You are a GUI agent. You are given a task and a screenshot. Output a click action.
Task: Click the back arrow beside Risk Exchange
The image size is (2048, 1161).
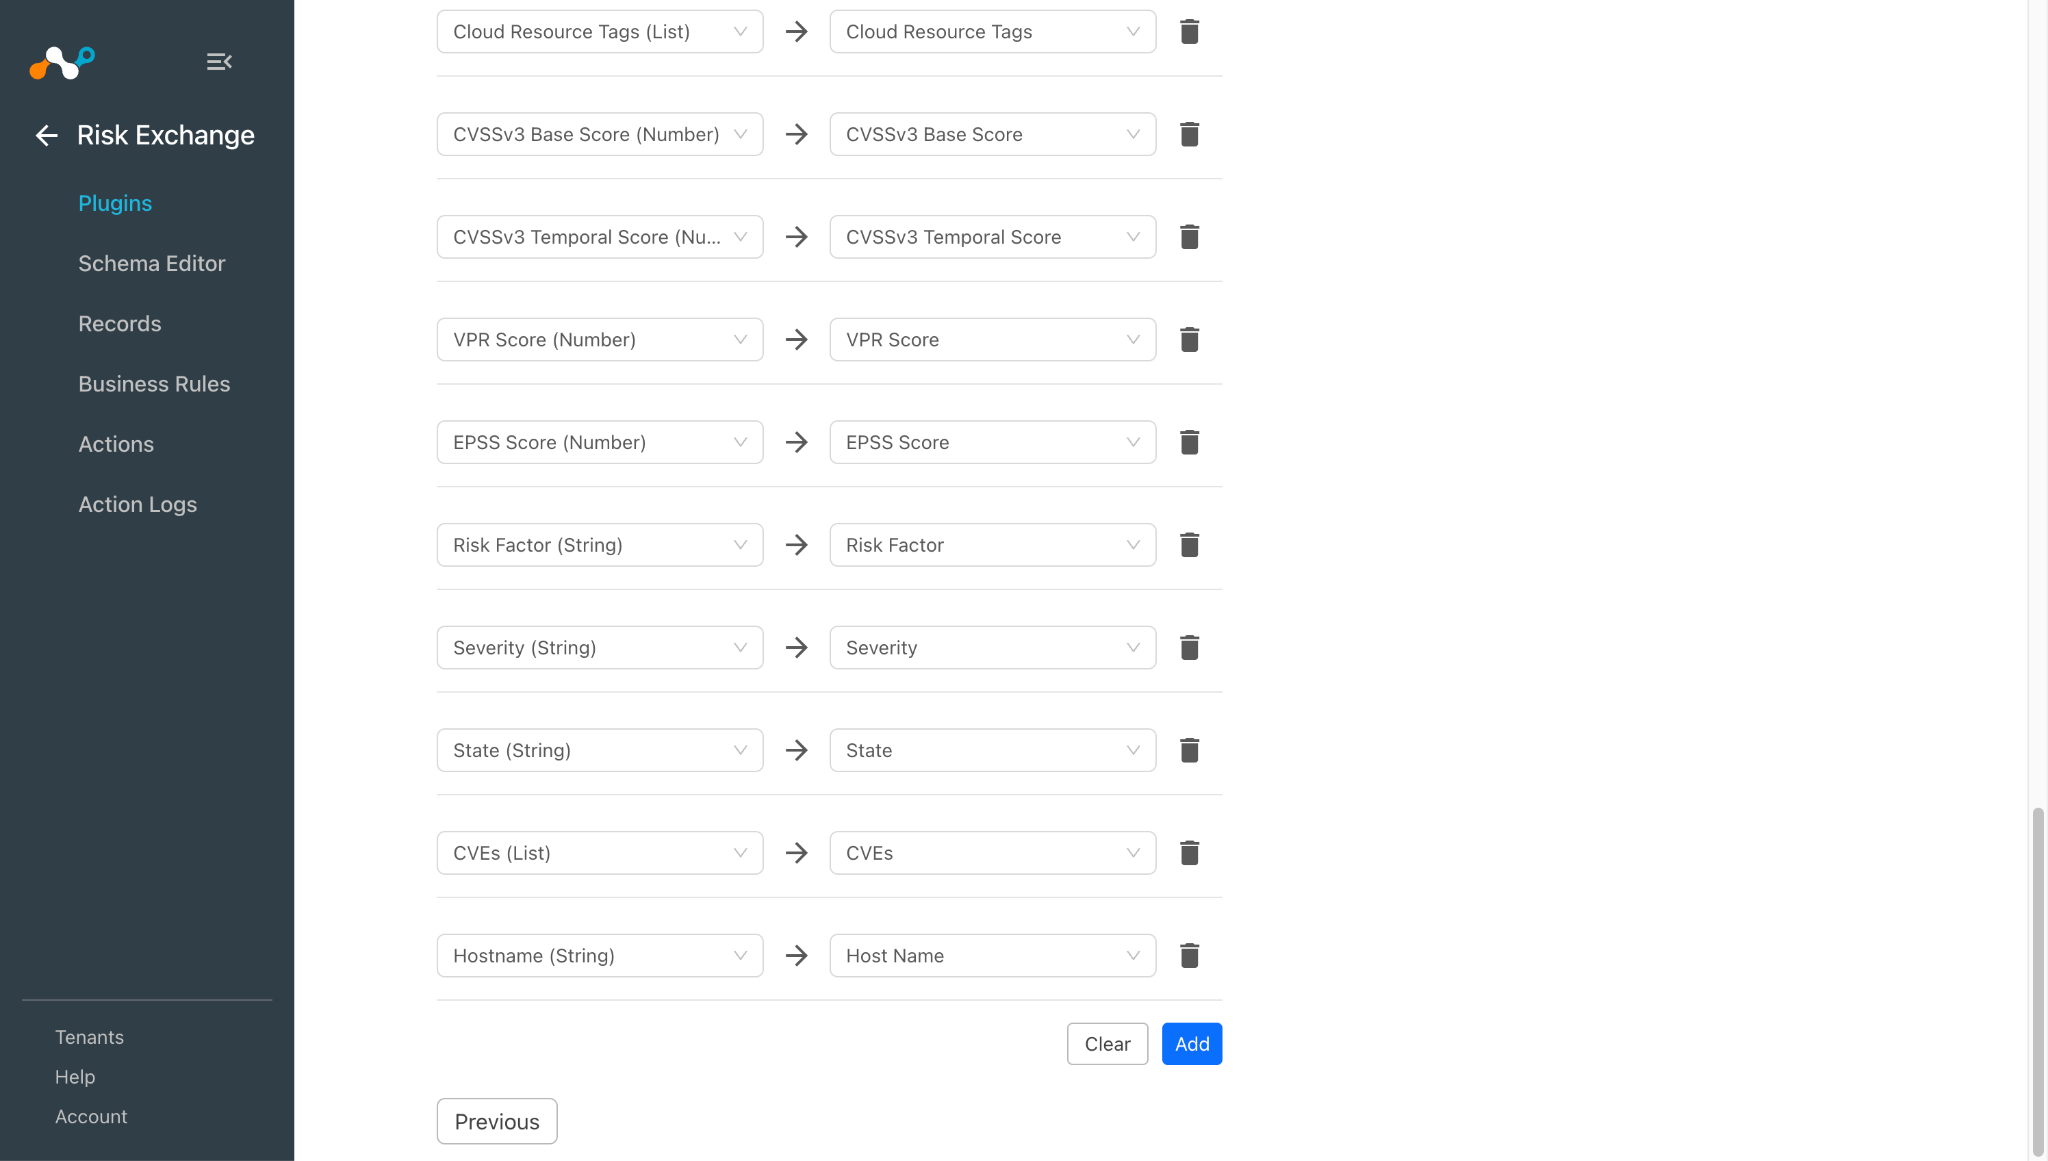point(46,135)
